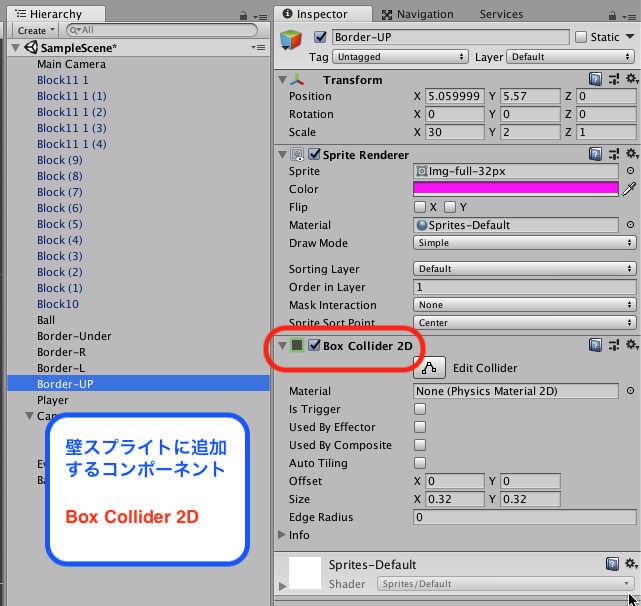Click the Inspector lock icon
The image size is (641, 606).
(x=611, y=15)
